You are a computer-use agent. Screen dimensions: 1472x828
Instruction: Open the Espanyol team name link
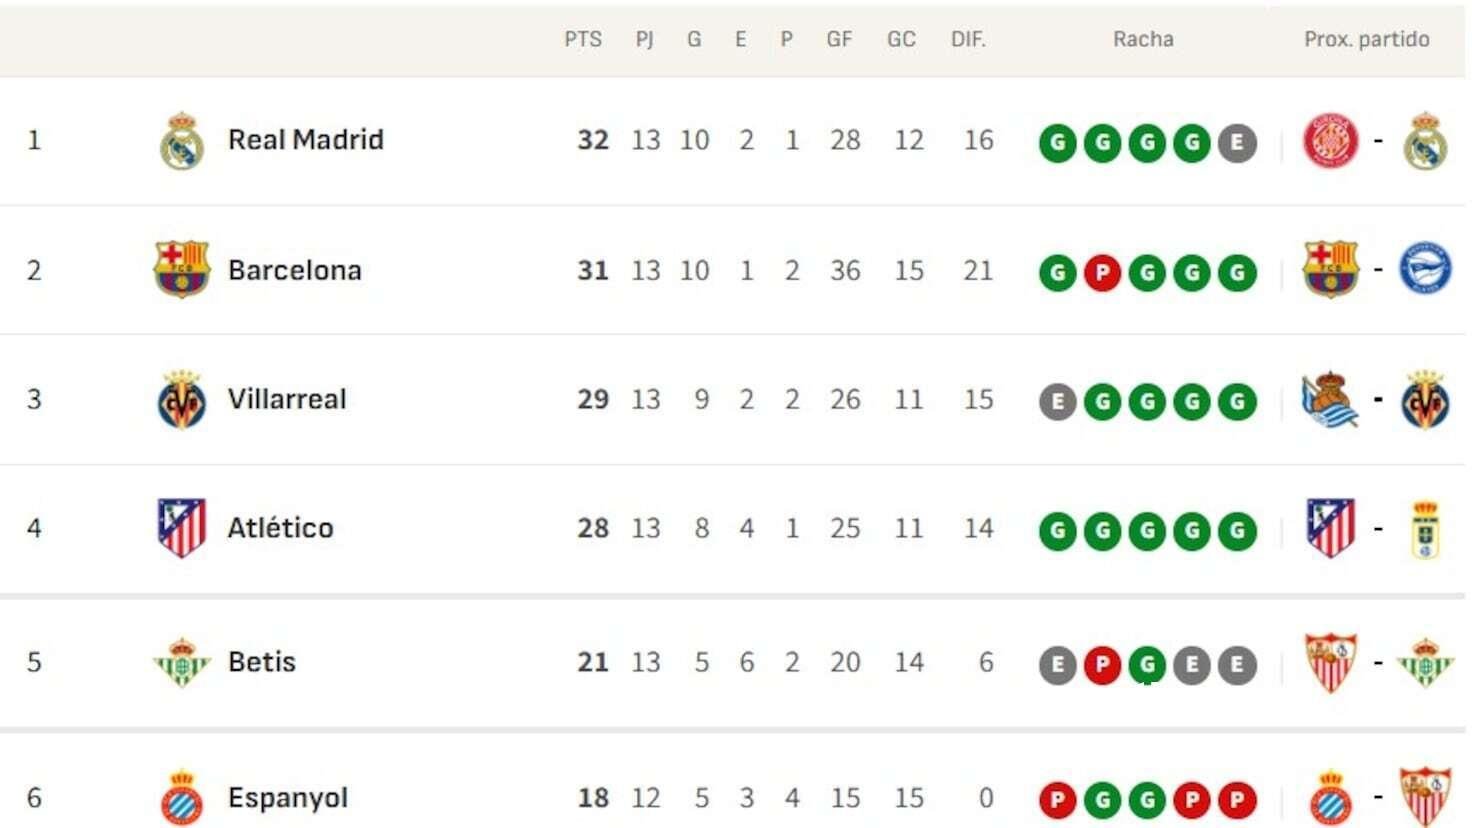click(288, 798)
